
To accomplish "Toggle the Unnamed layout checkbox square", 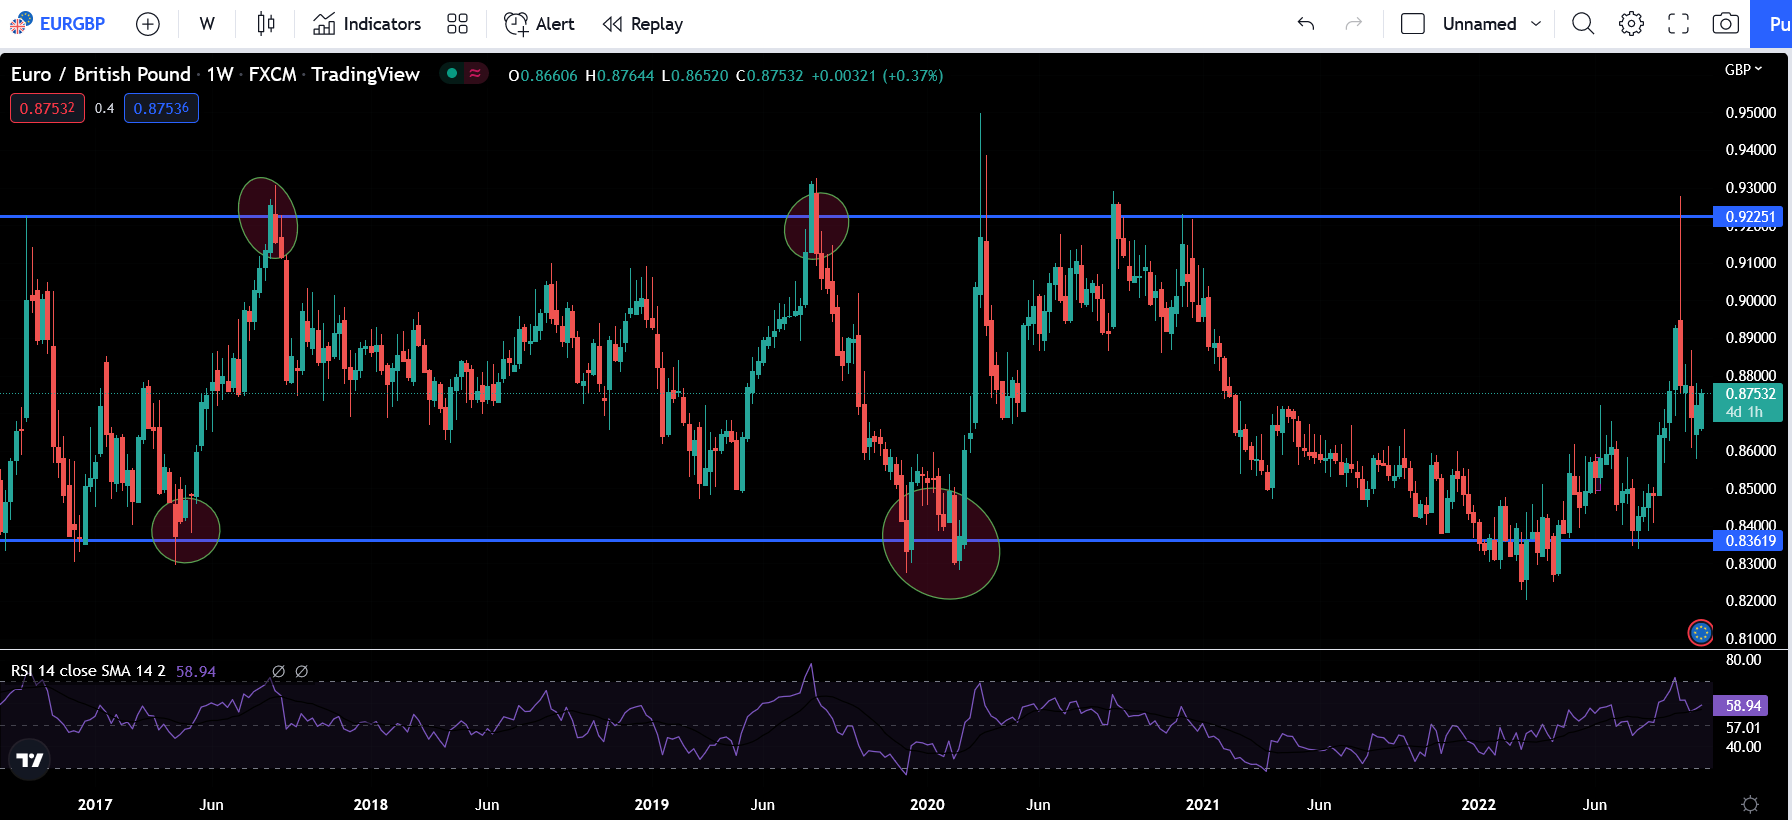I will point(1412,24).
